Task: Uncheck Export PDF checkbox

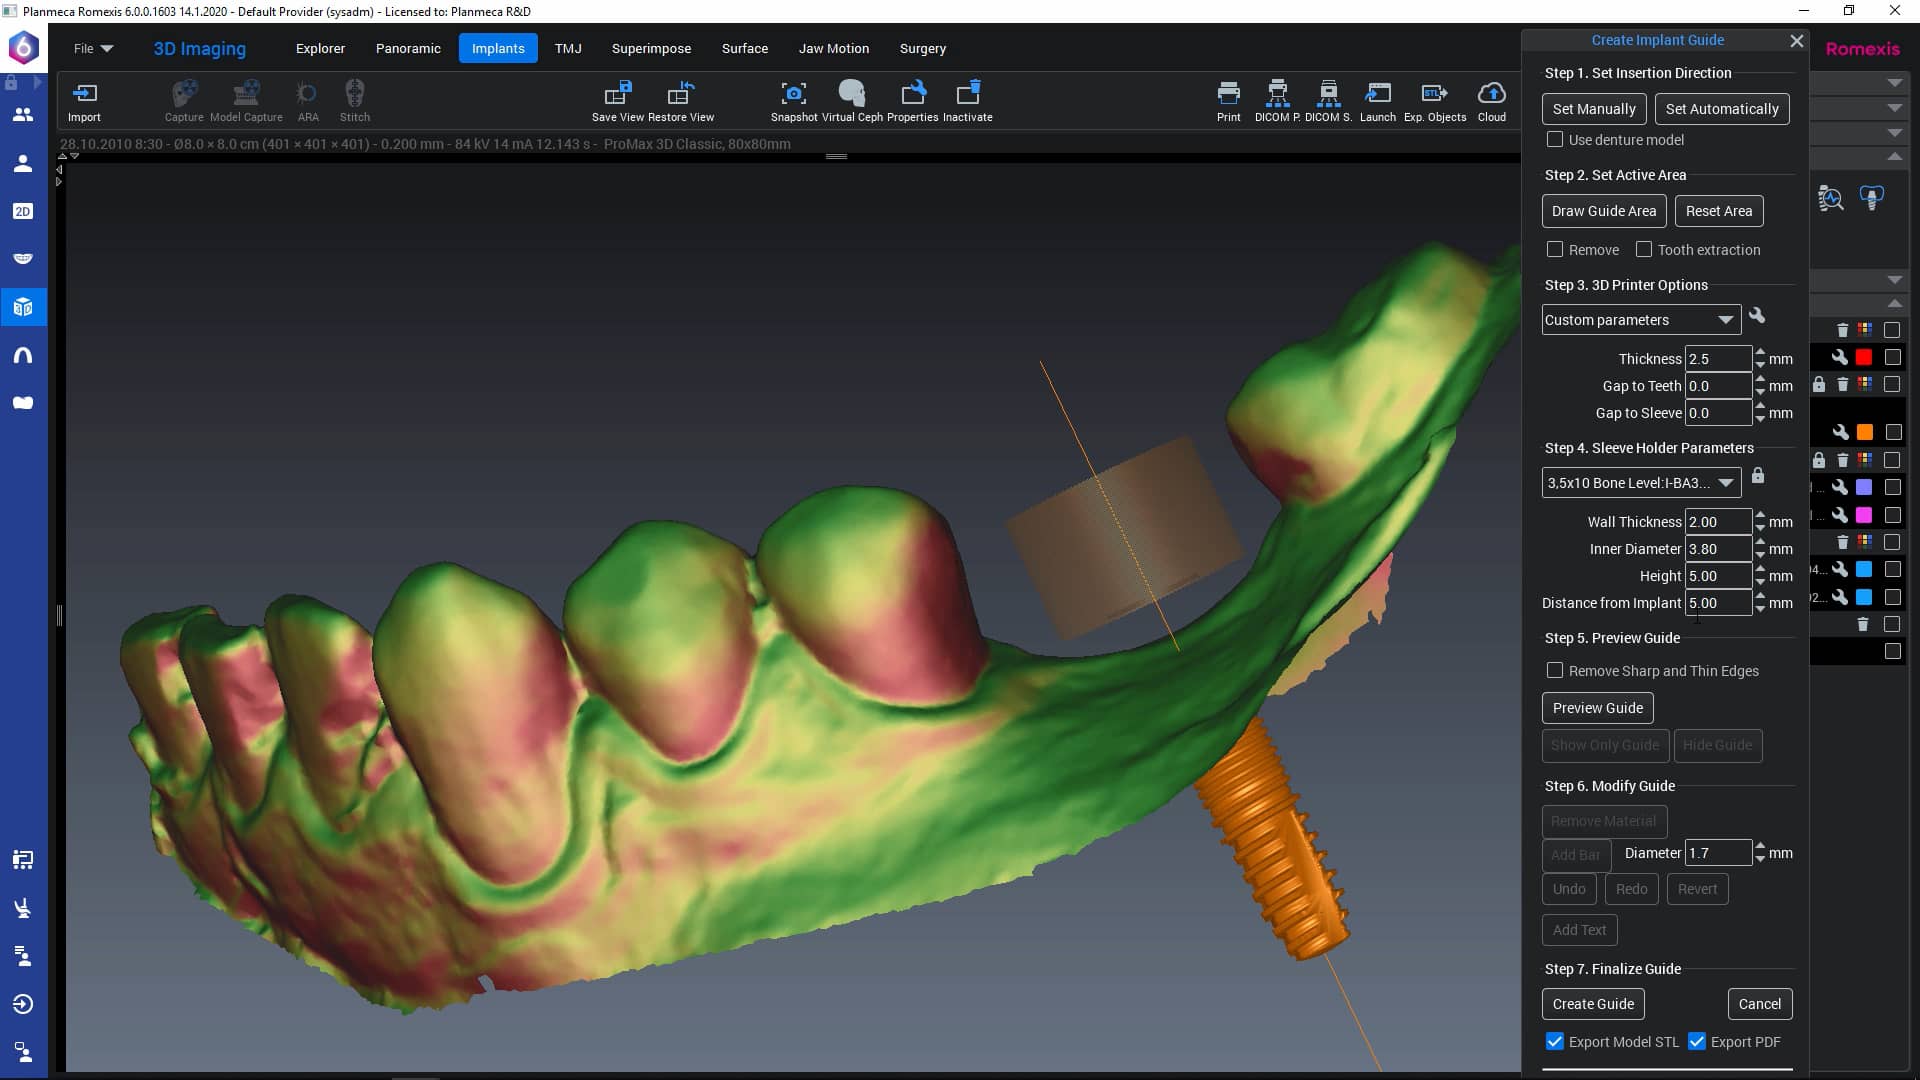Action: coord(1697,1042)
